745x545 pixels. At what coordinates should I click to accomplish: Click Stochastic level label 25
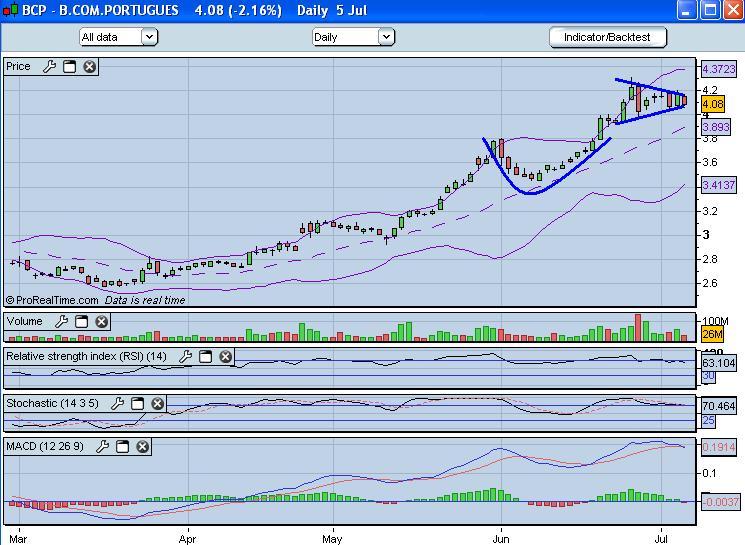[x=708, y=421]
